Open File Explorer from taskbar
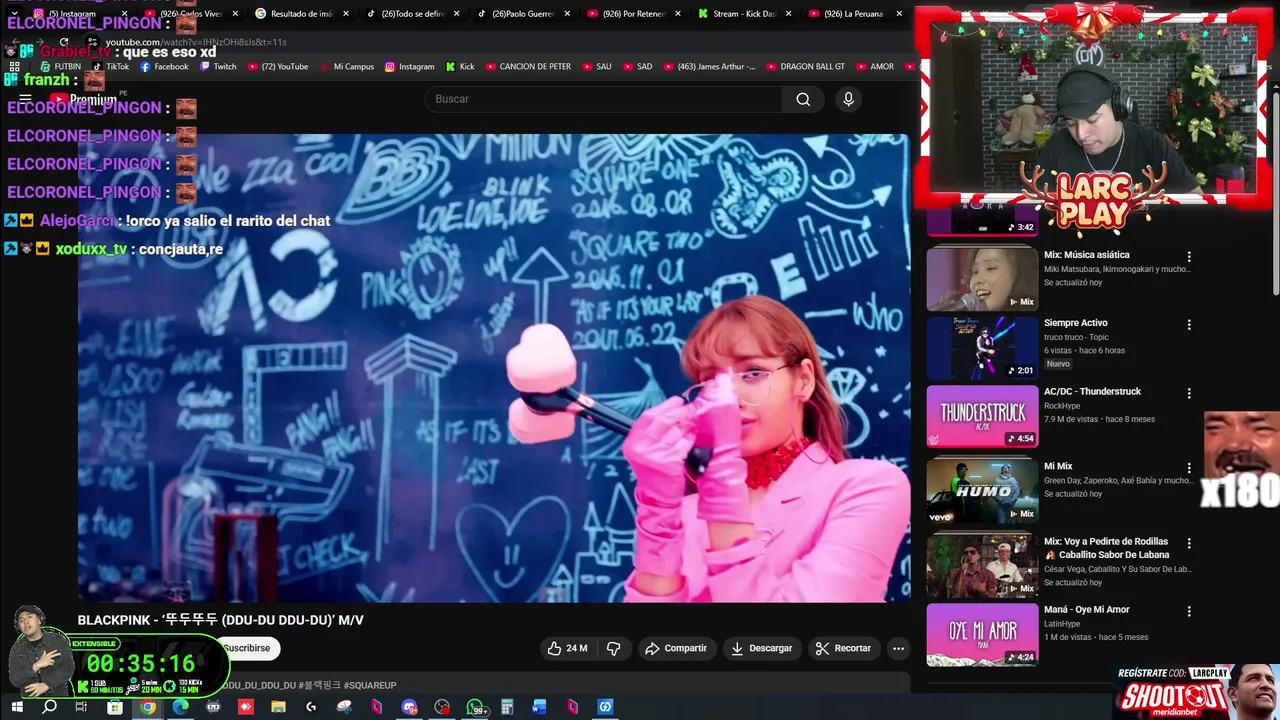 coord(278,707)
